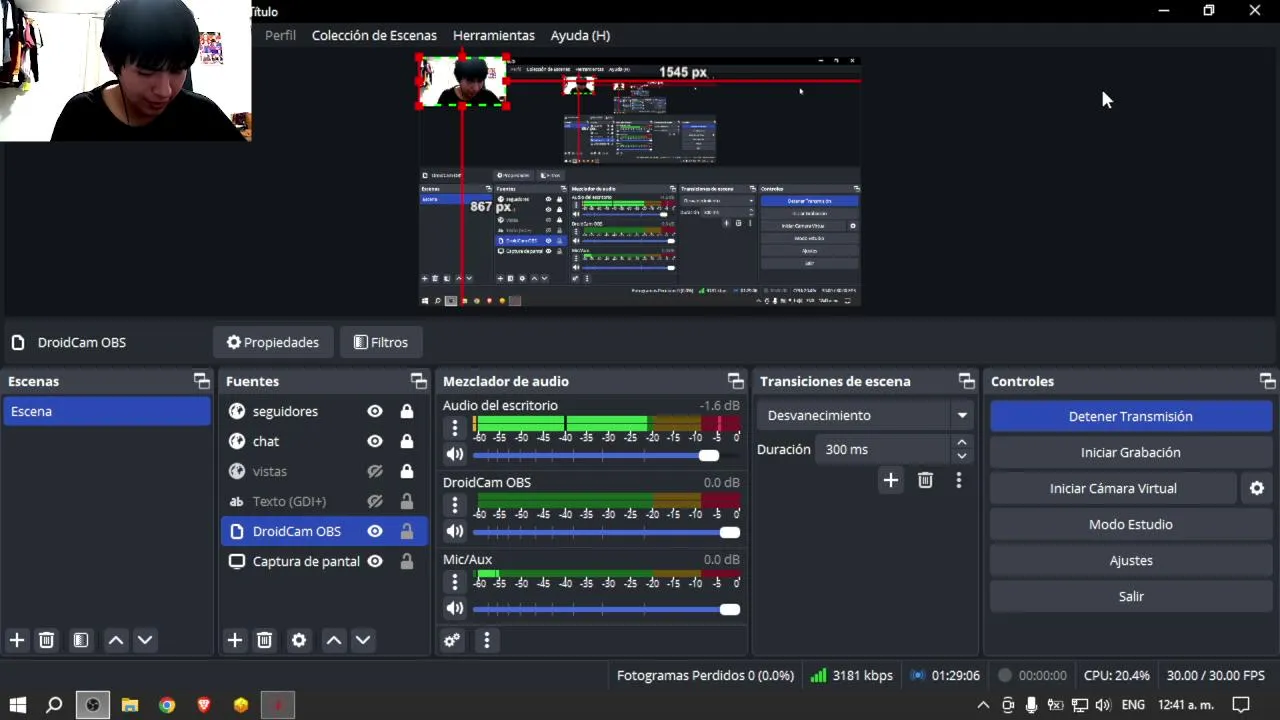Lock the DroidCam OBS source
This screenshot has height=720, width=1280.
point(407,531)
